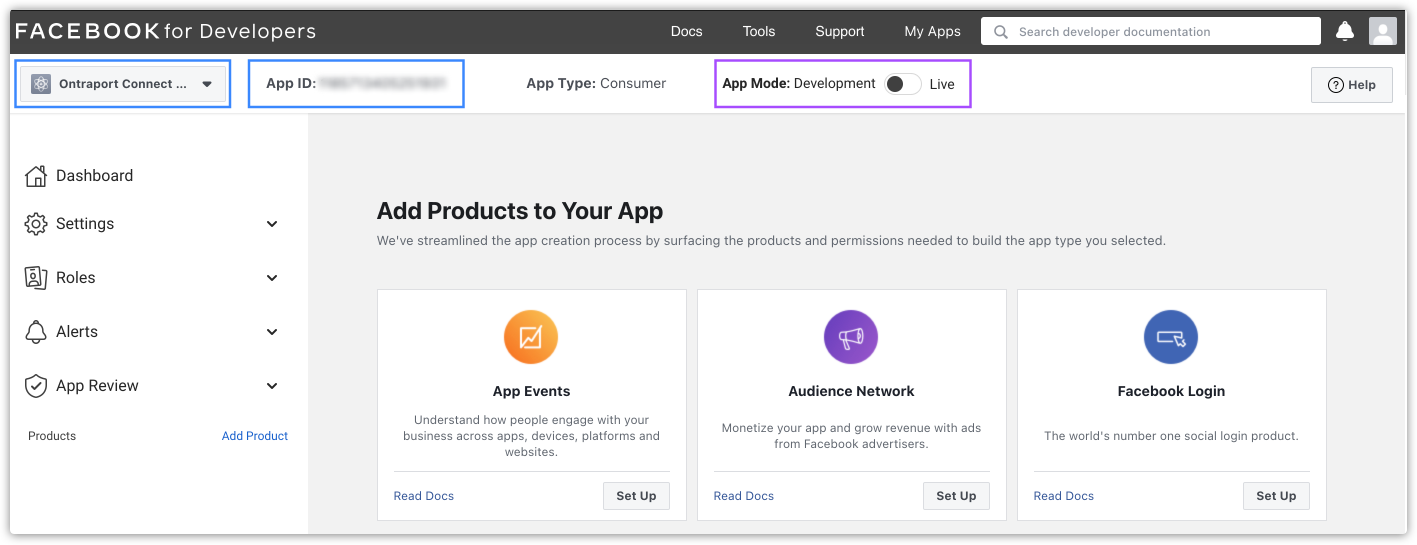Click the Add Product link
This screenshot has width=1417, height=545.
pyautogui.click(x=255, y=436)
